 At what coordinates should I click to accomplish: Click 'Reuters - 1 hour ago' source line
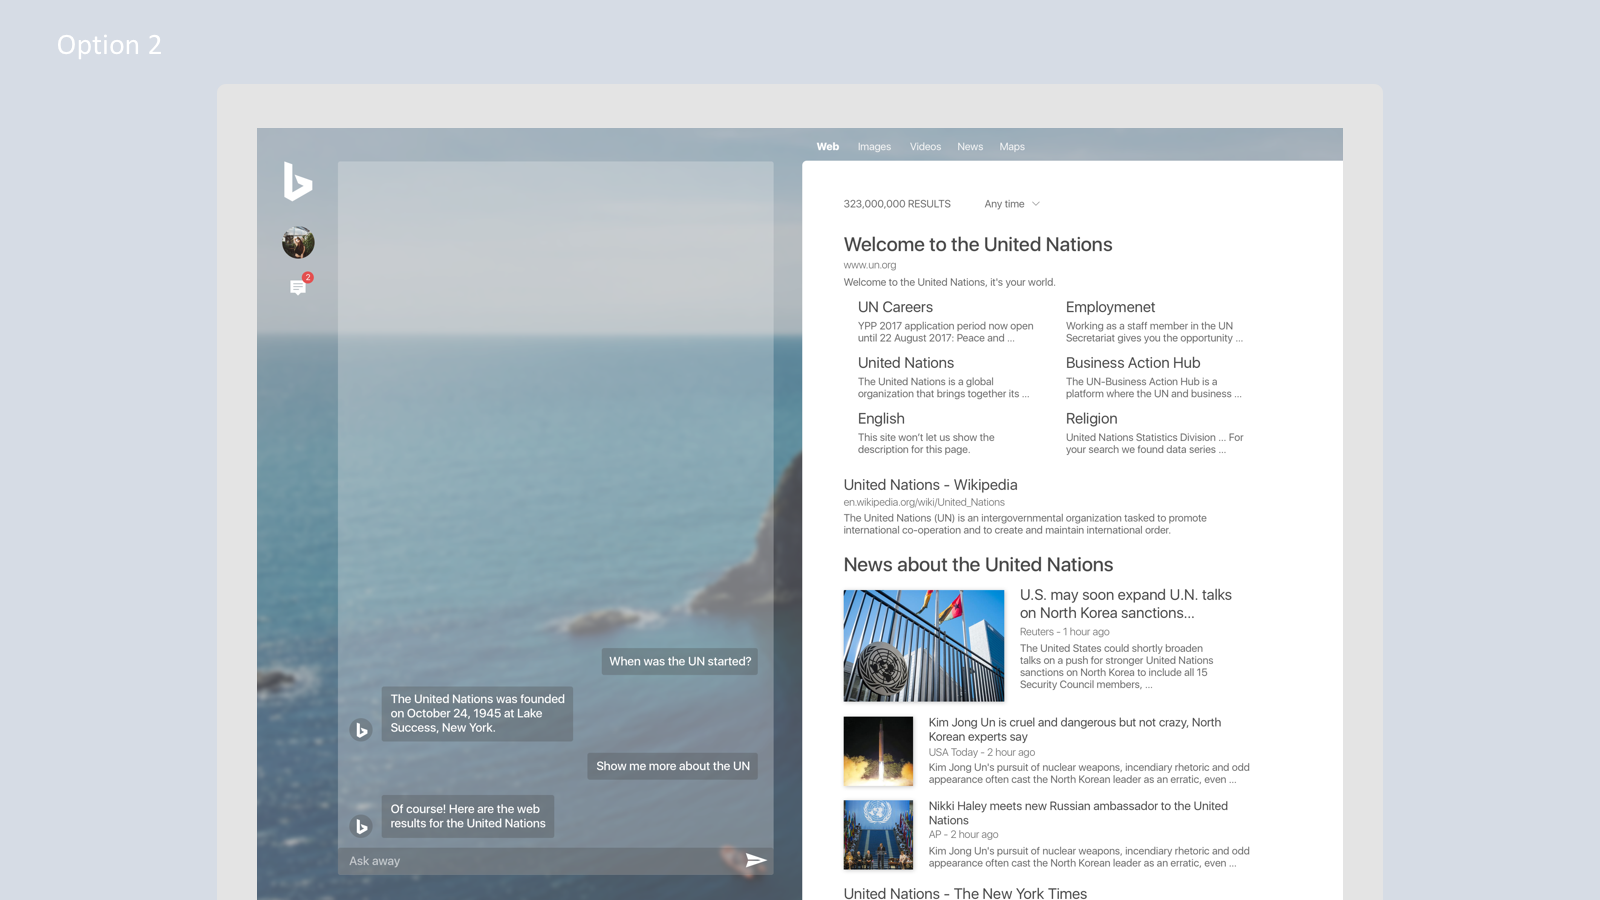tap(1064, 632)
